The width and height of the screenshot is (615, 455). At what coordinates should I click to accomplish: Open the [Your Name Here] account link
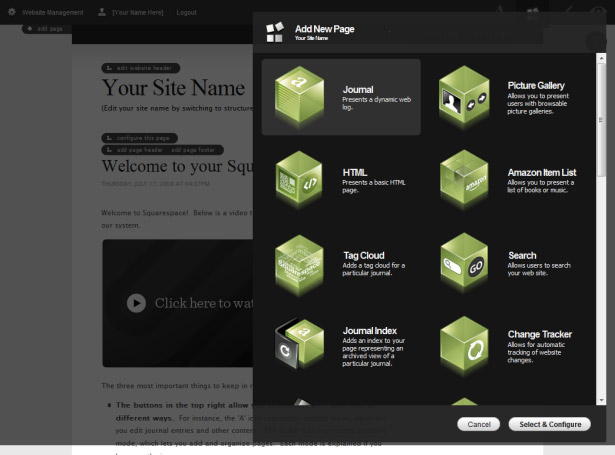(x=138, y=13)
